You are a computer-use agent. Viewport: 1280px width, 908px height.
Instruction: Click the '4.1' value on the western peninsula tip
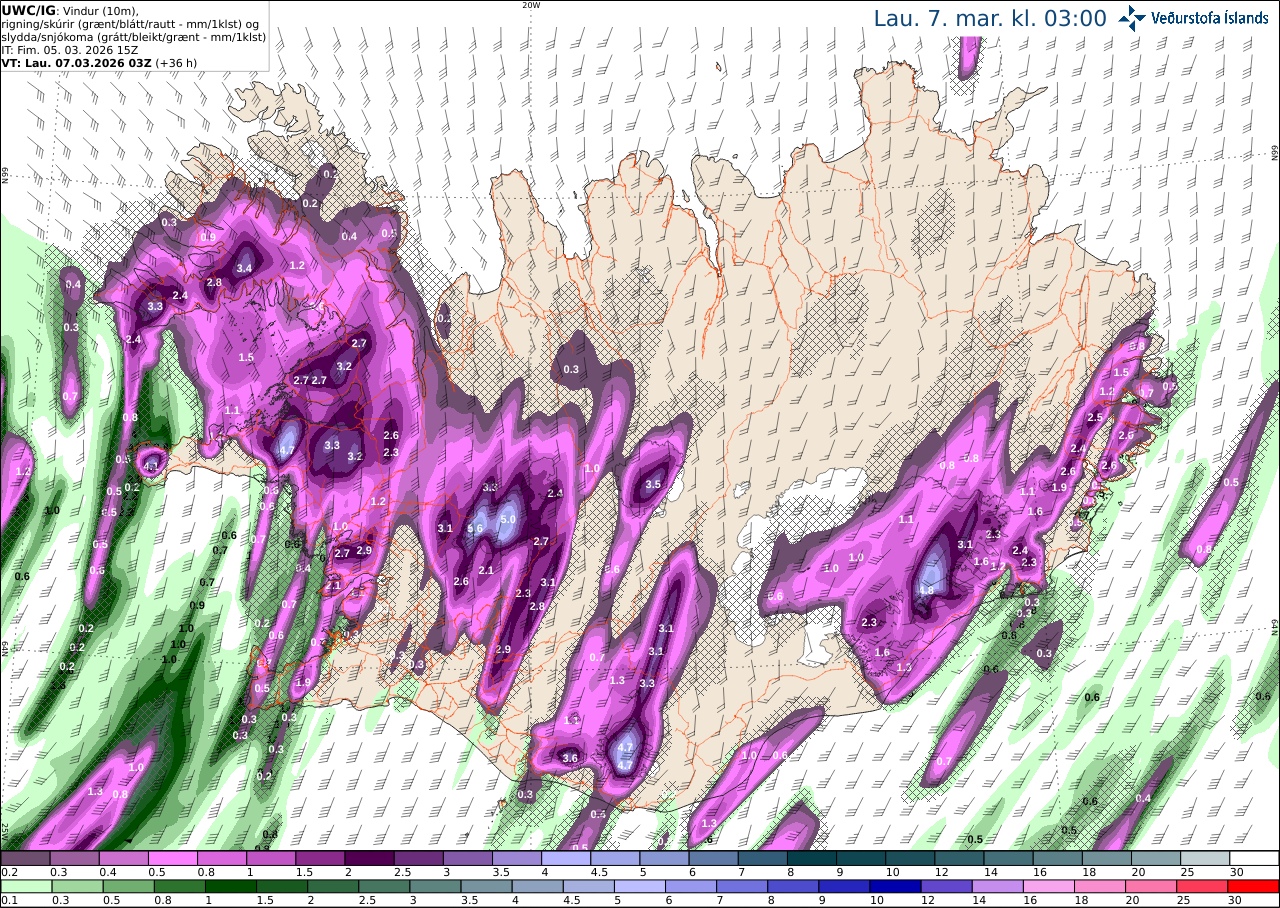click(152, 465)
